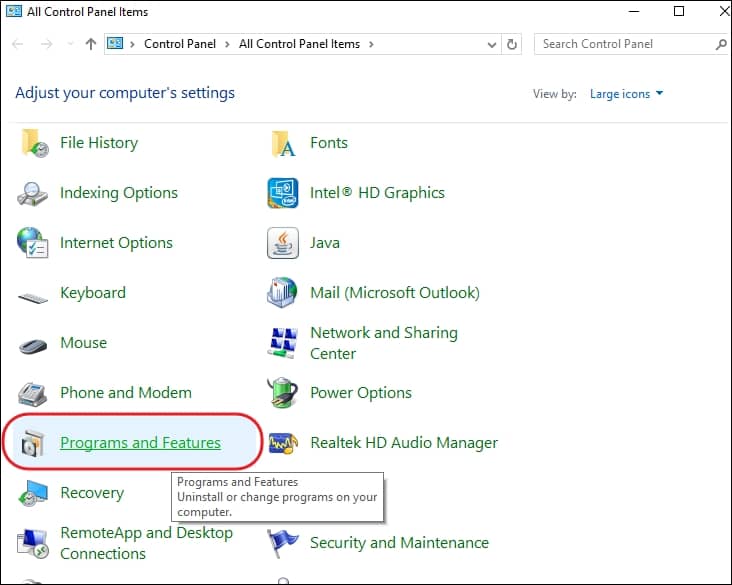Refresh the Control Panel view
The height and width of the screenshot is (585, 732).
(512, 44)
